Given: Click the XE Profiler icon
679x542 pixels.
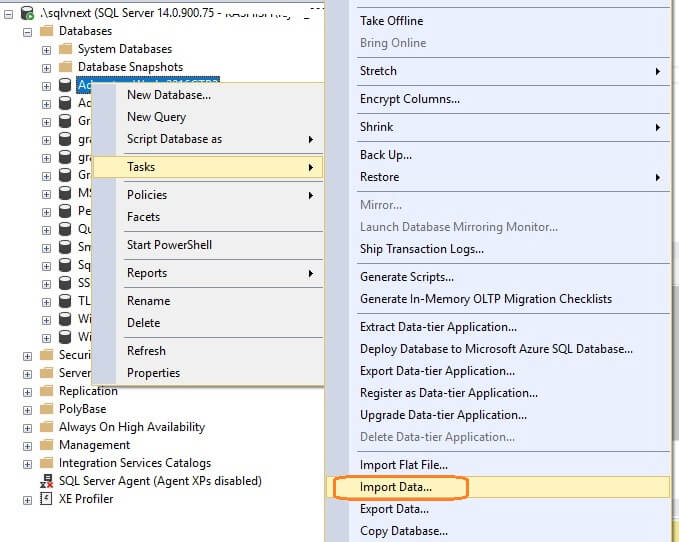Looking at the screenshot, I should coord(46,499).
